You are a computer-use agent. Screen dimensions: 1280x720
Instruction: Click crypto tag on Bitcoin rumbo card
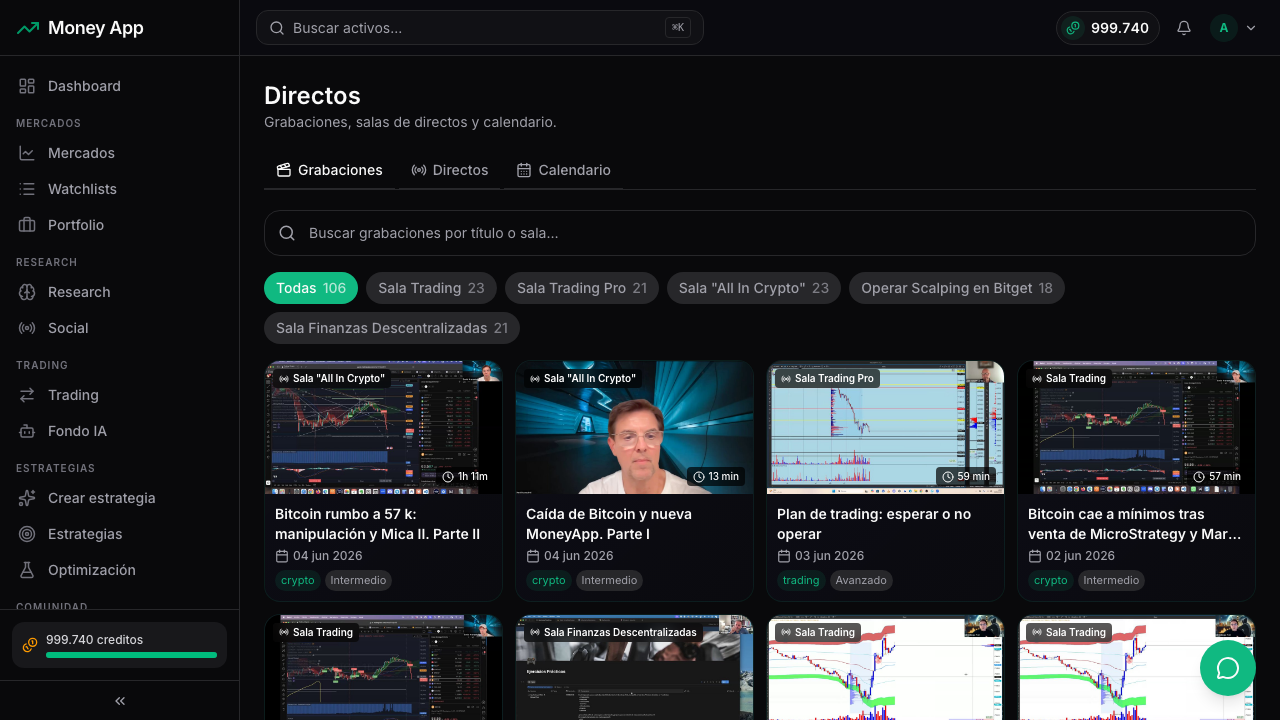click(x=298, y=580)
